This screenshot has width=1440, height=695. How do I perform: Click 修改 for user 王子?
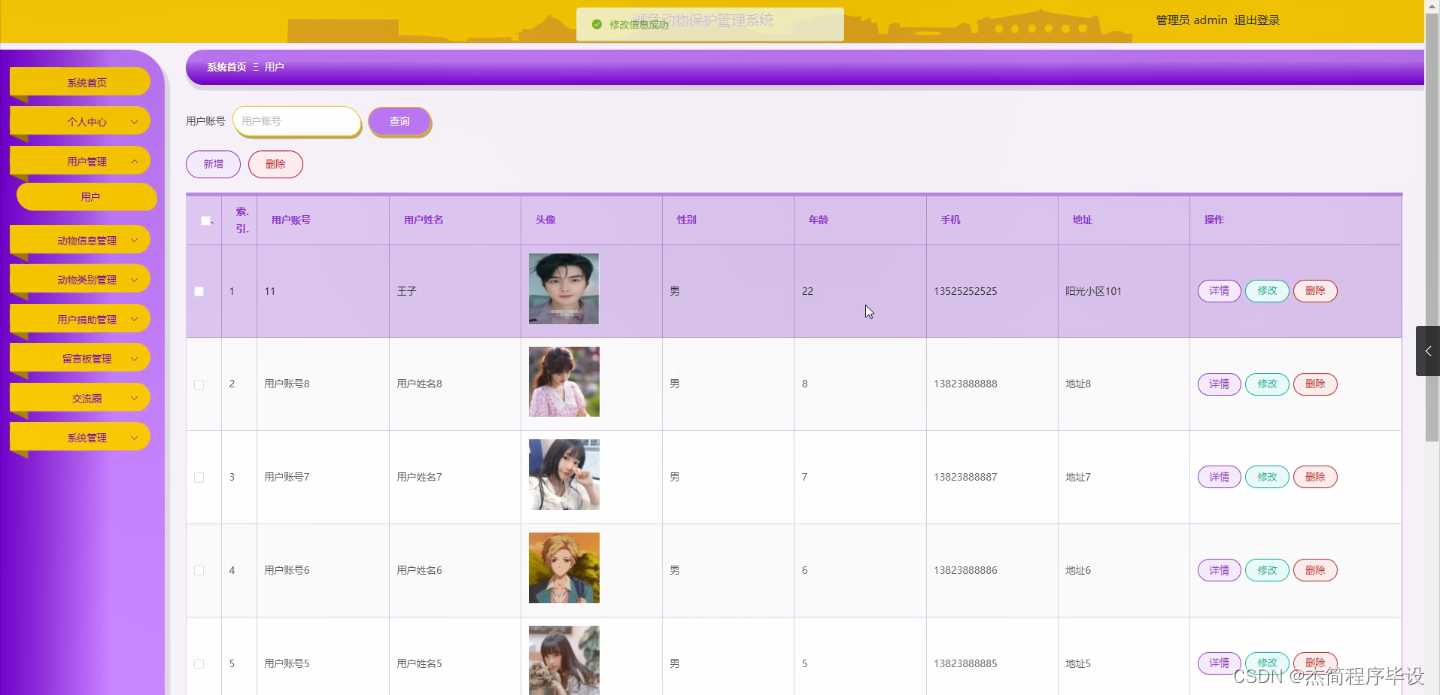point(1267,291)
